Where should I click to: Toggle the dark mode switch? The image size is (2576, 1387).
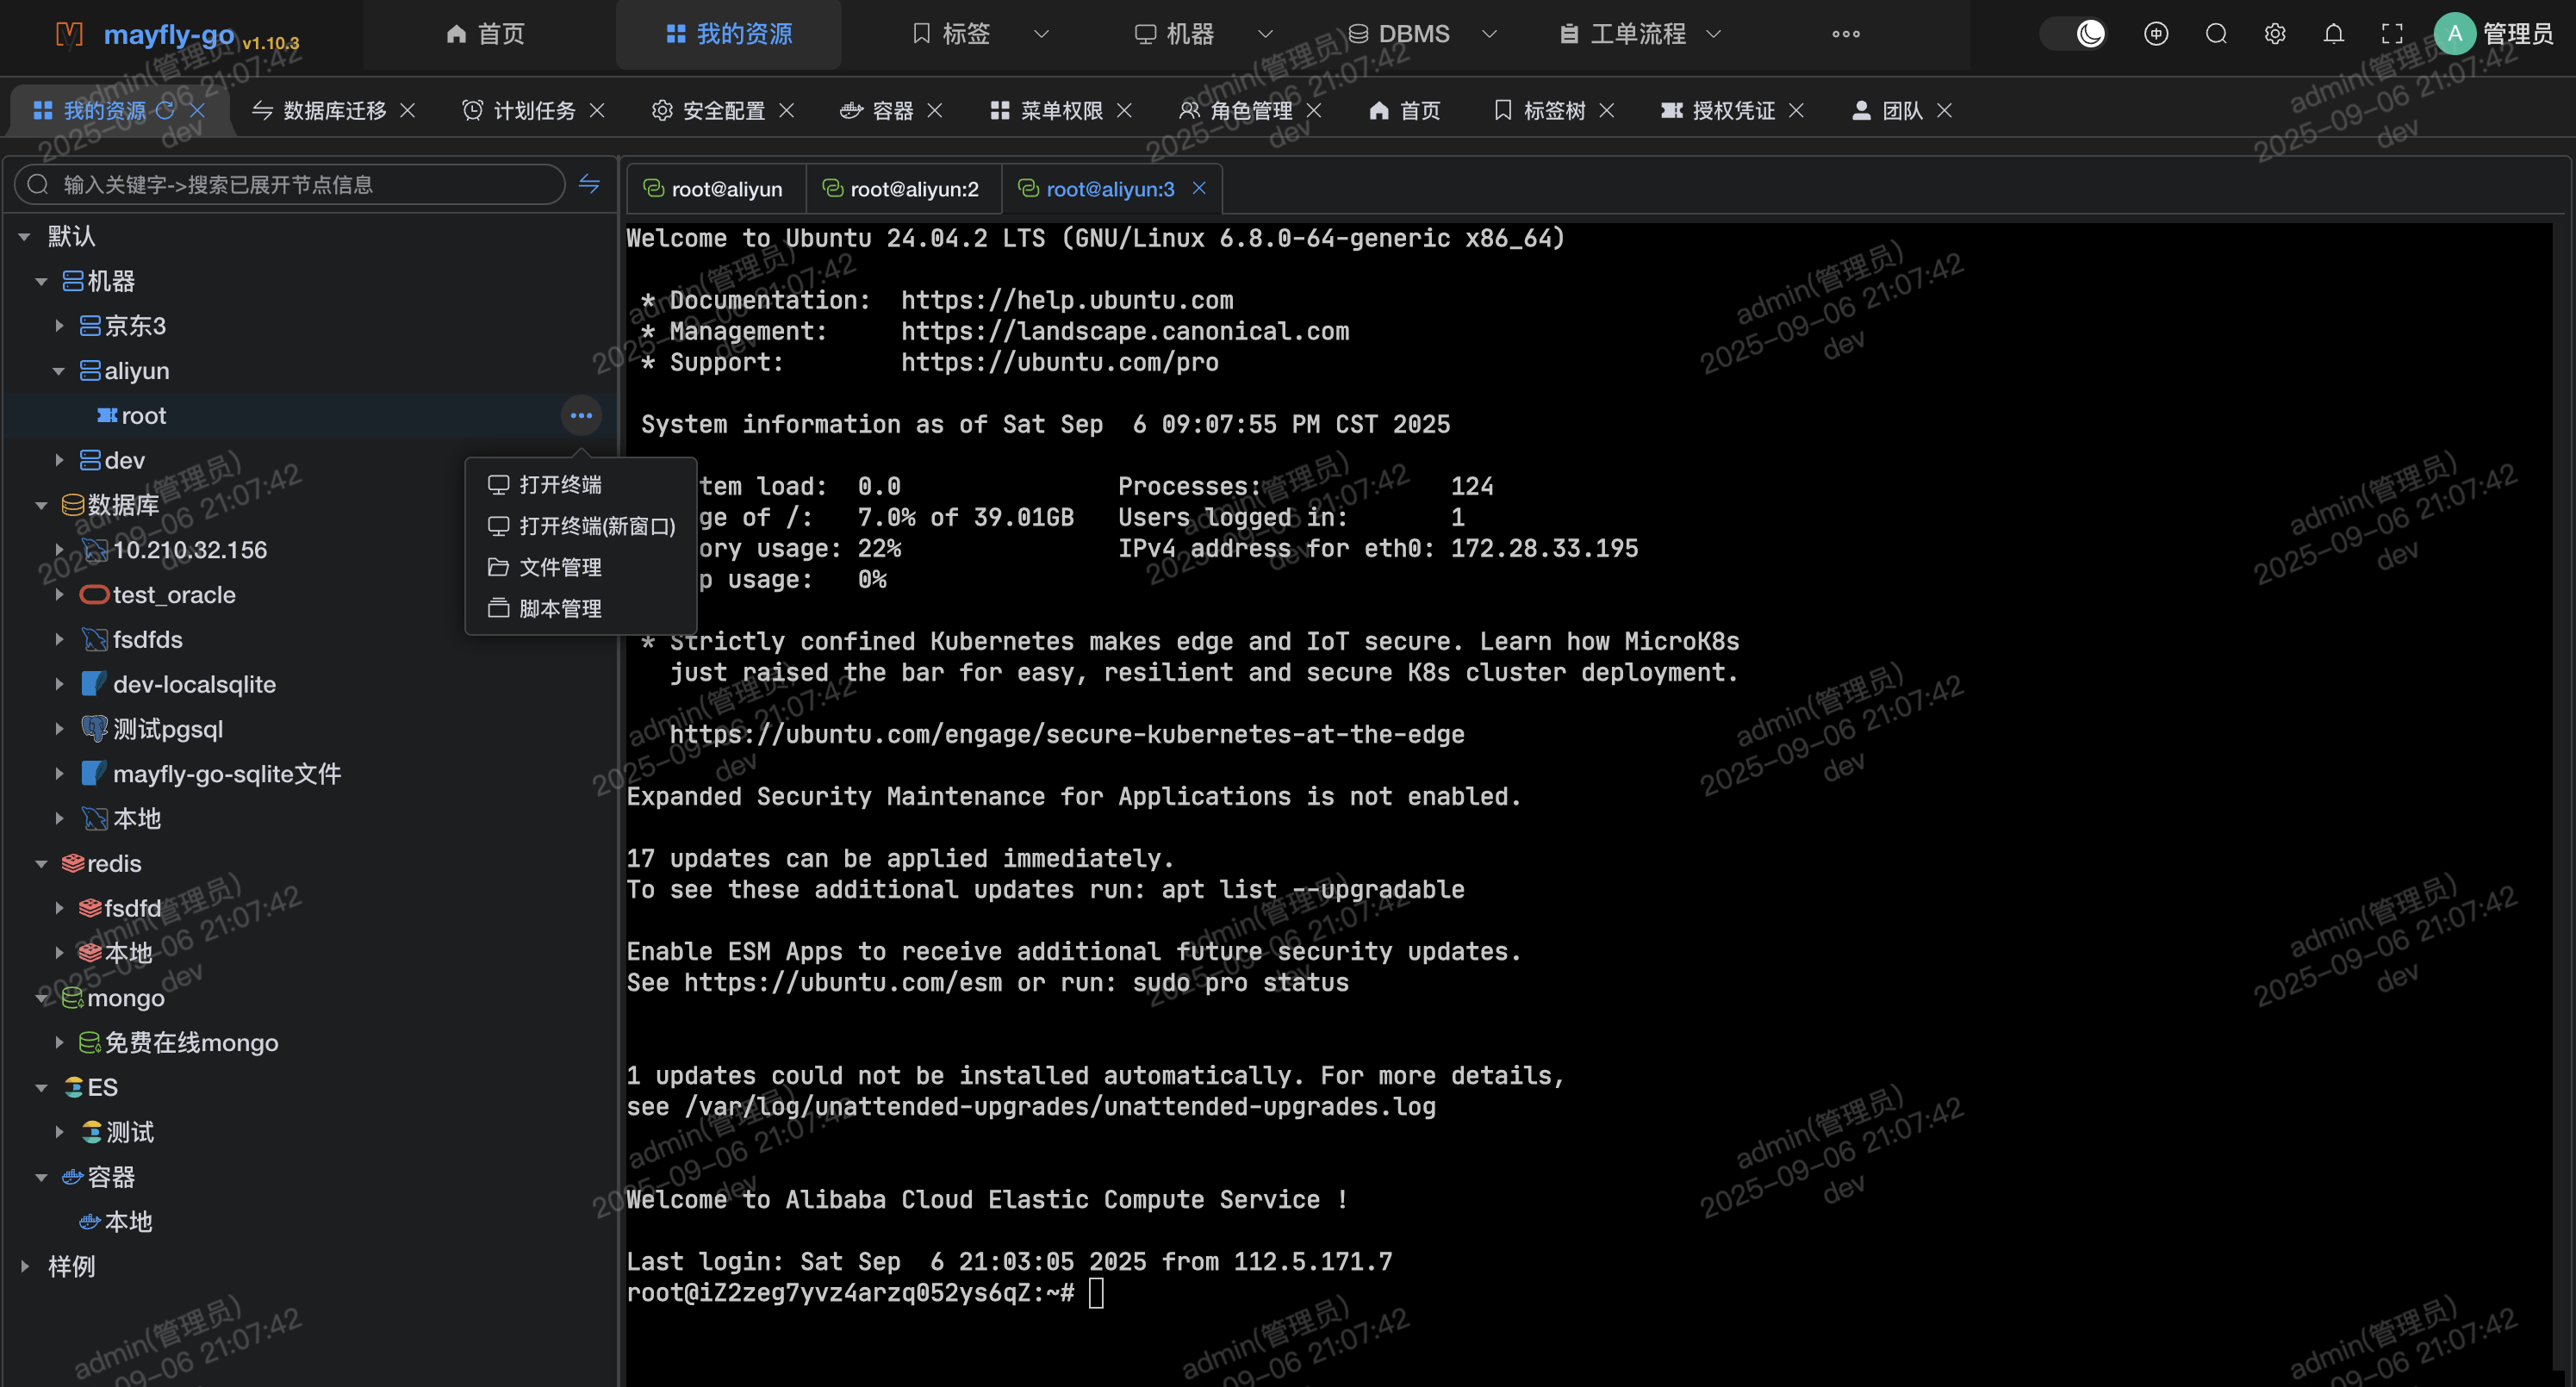(x=2074, y=34)
